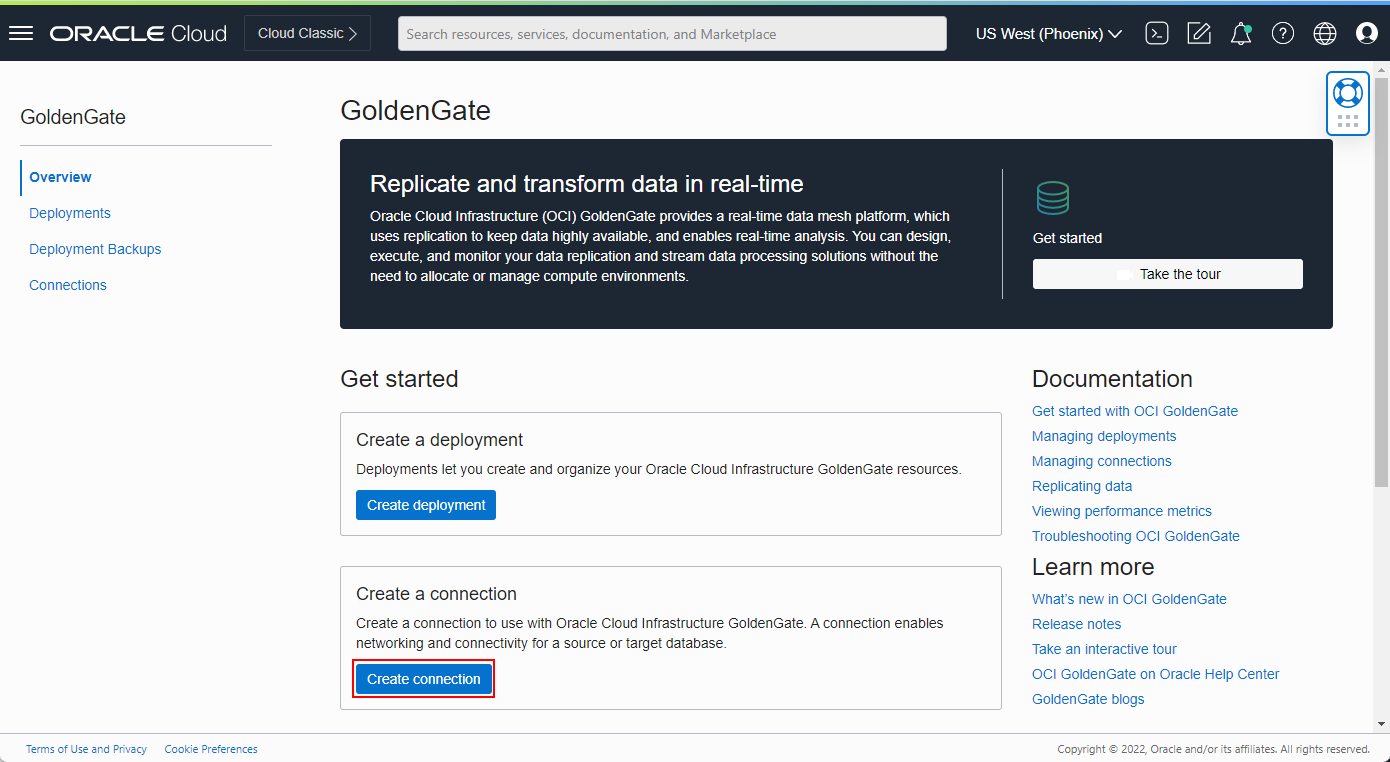The image size is (1390, 762).
Task: Click the resources search field
Action: tap(672, 33)
